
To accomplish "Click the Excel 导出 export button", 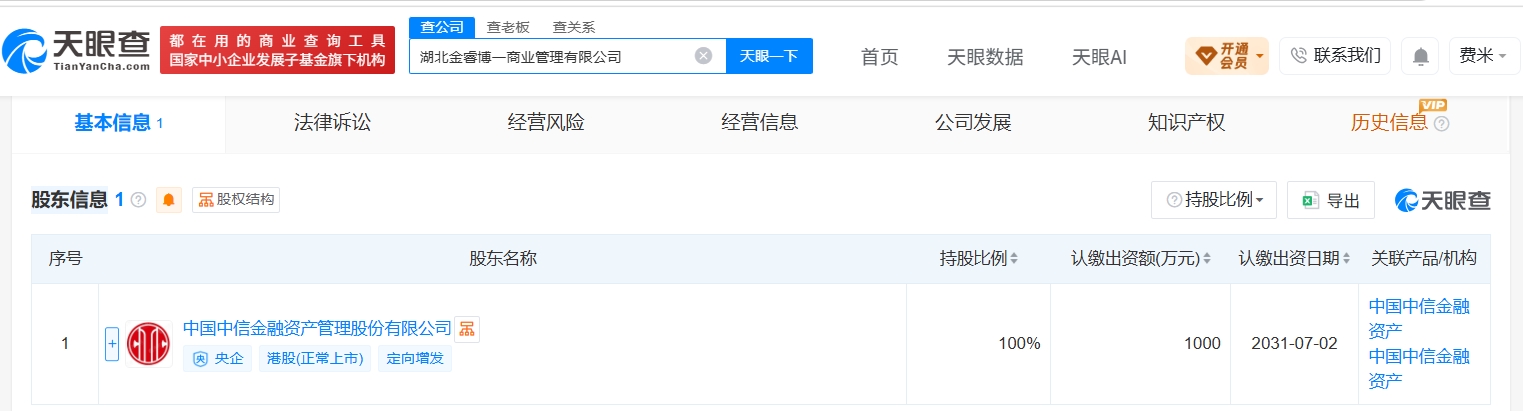I will 1331,200.
